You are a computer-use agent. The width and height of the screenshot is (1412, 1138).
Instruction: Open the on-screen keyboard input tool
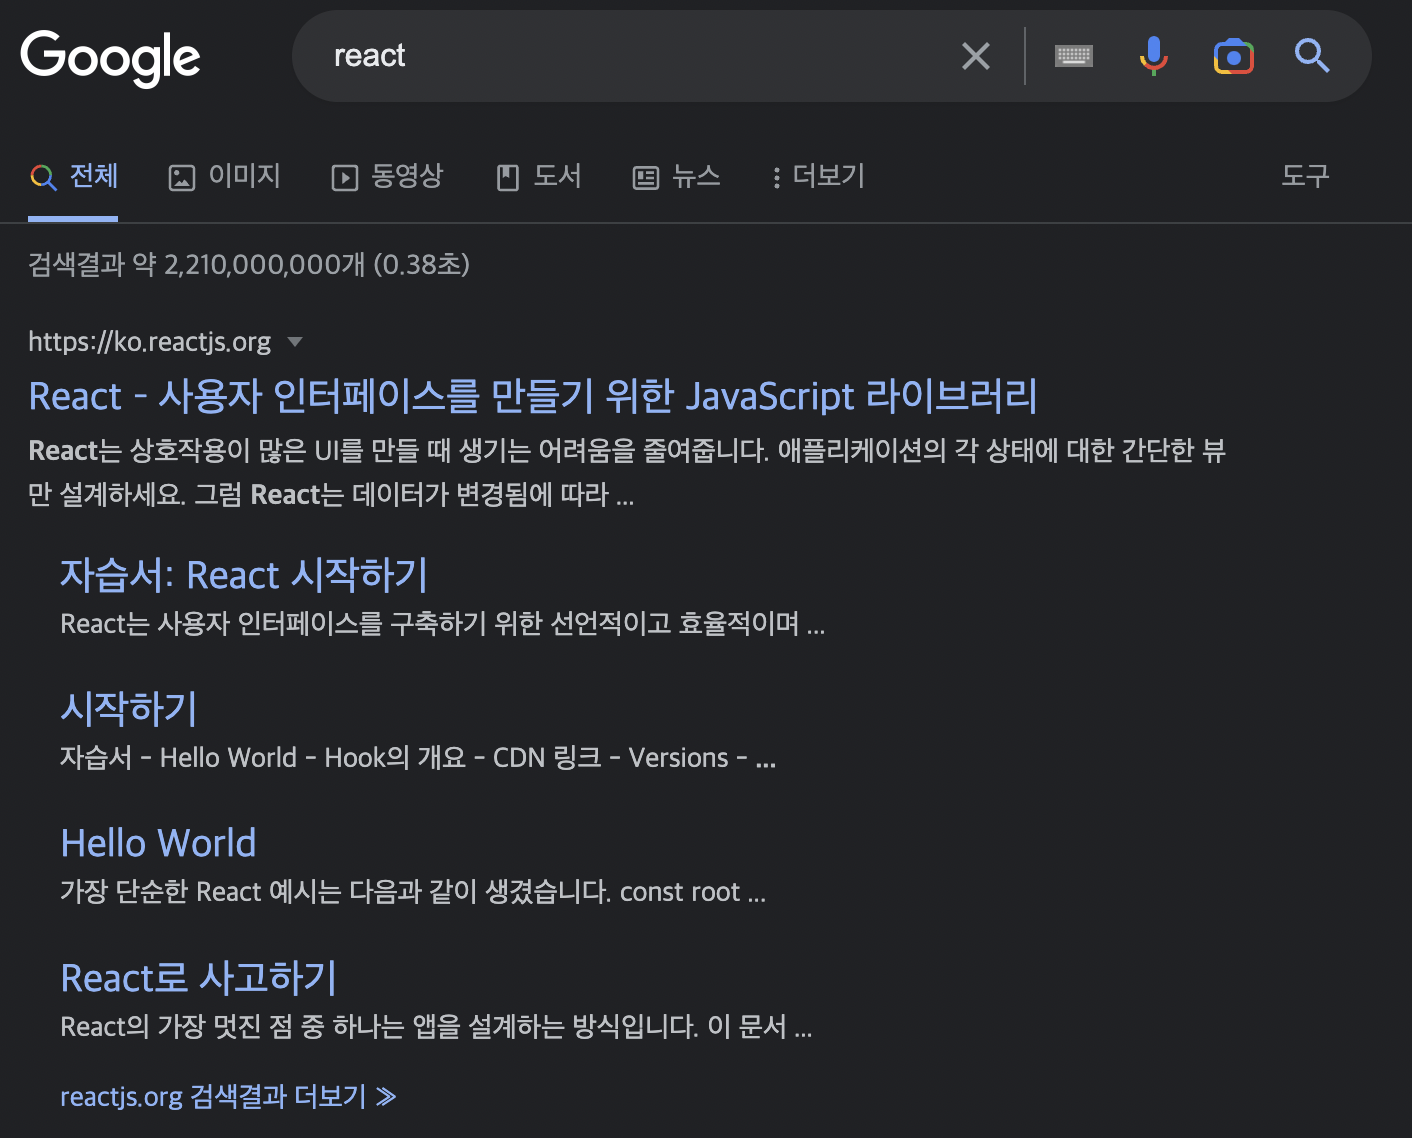(x=1074, y=56)
